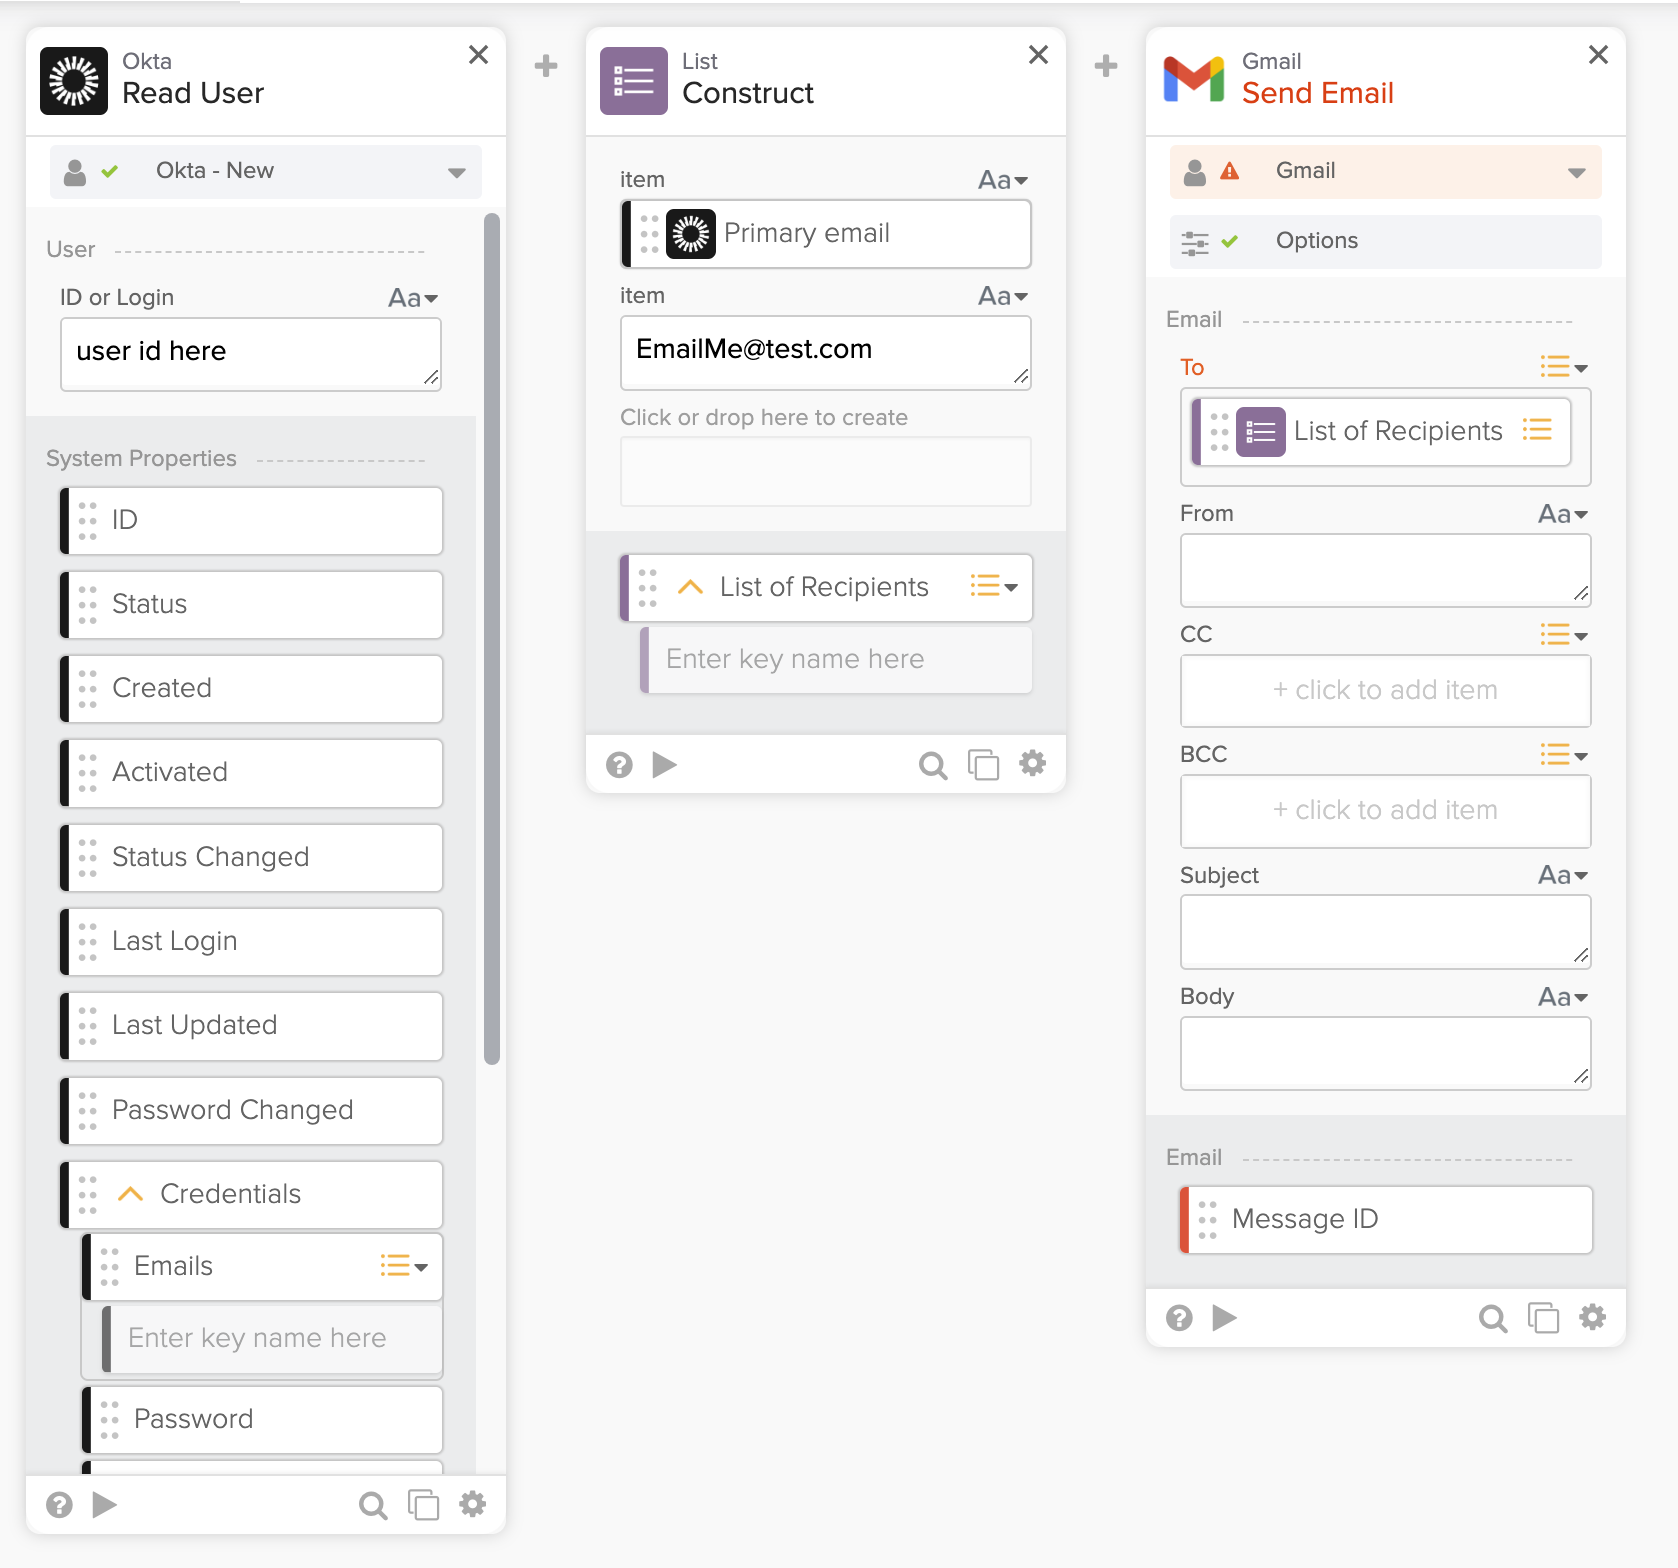The image size is (1678, 1568).
Task: Search fields in Gmail Send Email card
Action: coord(1493,1318)
